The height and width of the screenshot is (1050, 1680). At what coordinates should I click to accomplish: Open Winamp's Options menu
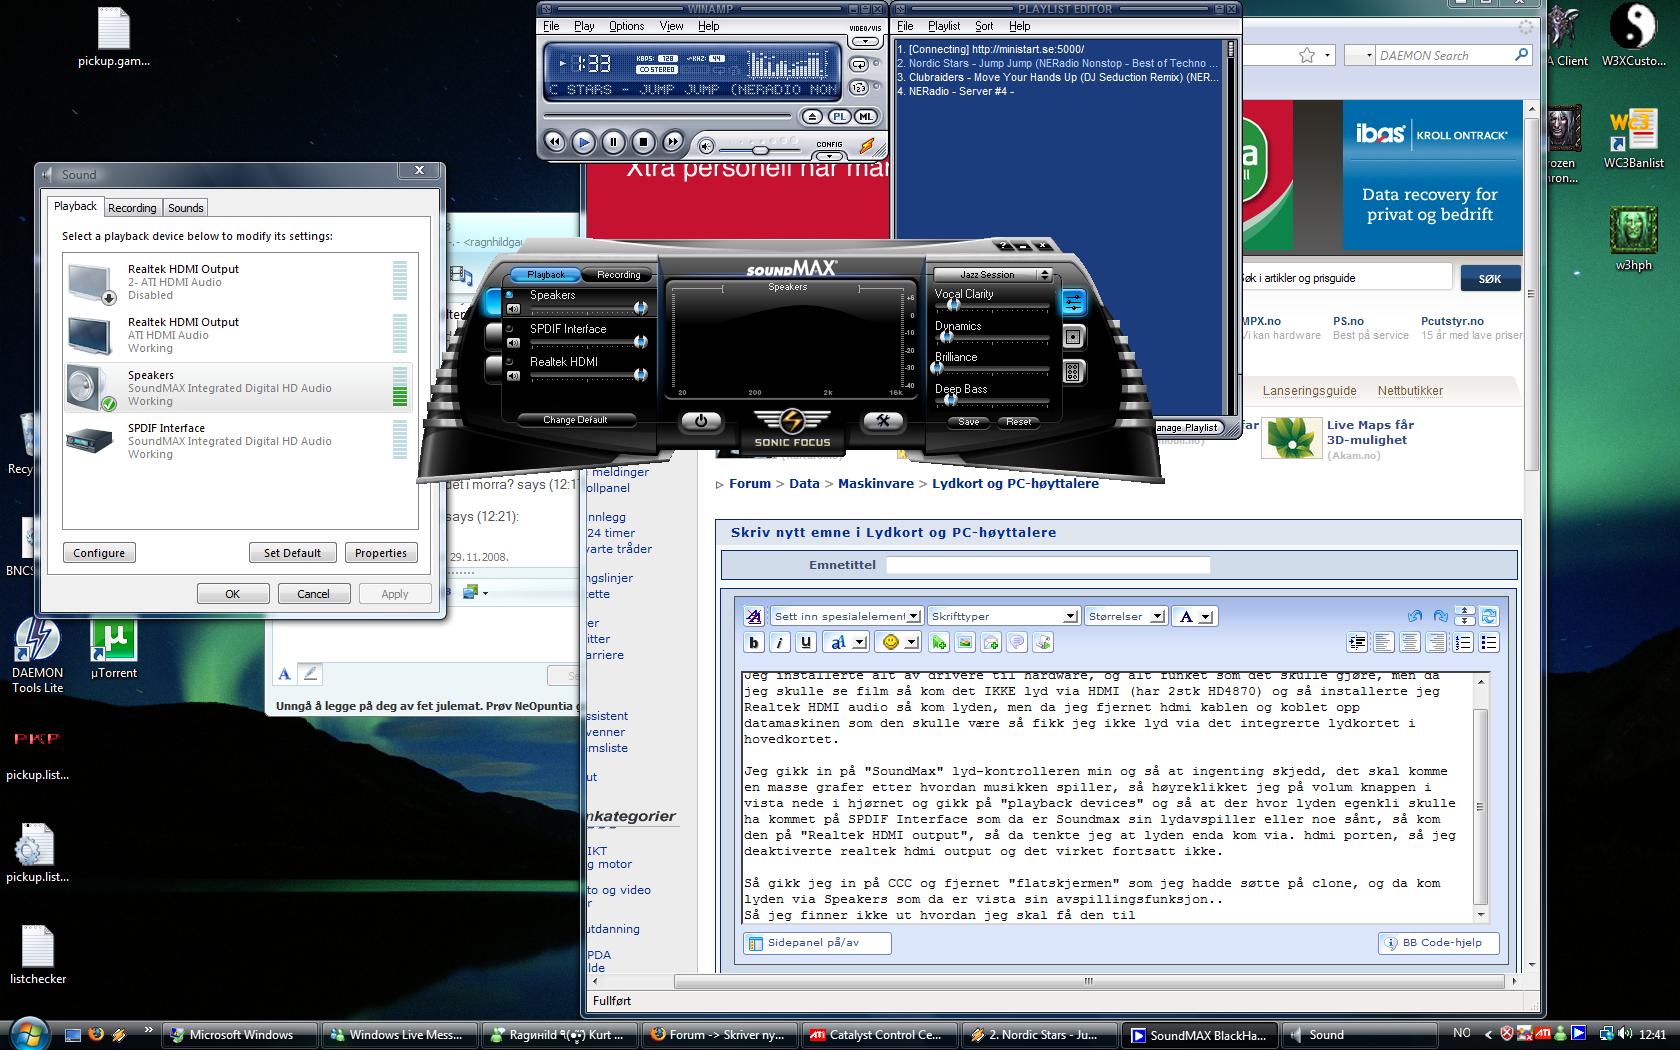(626, 26)
